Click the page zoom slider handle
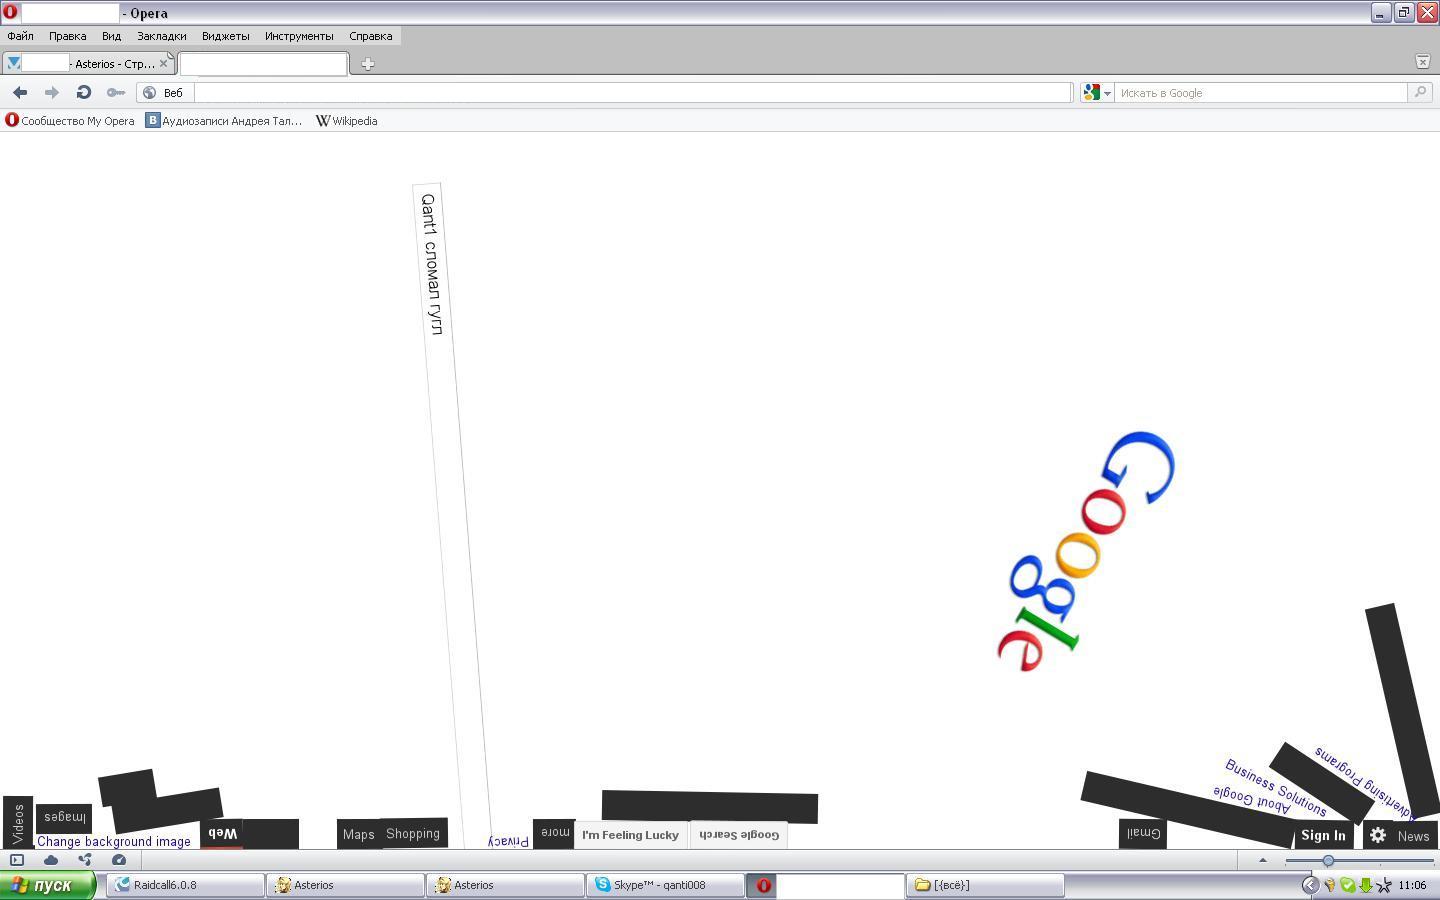 [1328, 860]
